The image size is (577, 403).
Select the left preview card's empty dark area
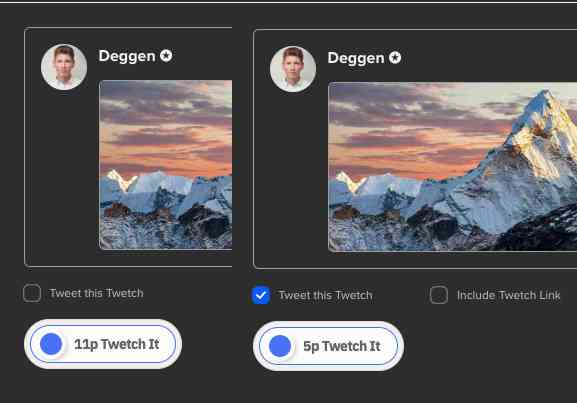click(63, 177)
